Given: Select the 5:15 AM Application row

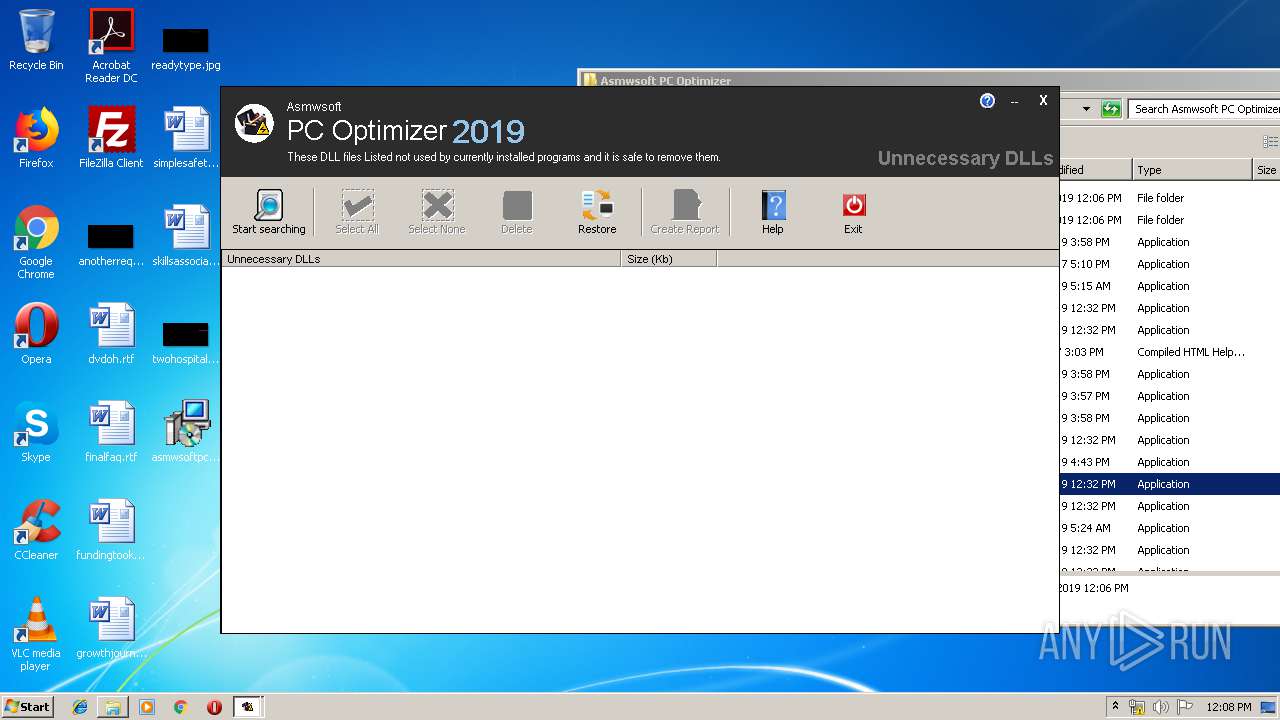Looking at the screenshot, I should click(x=1170, y=286).
